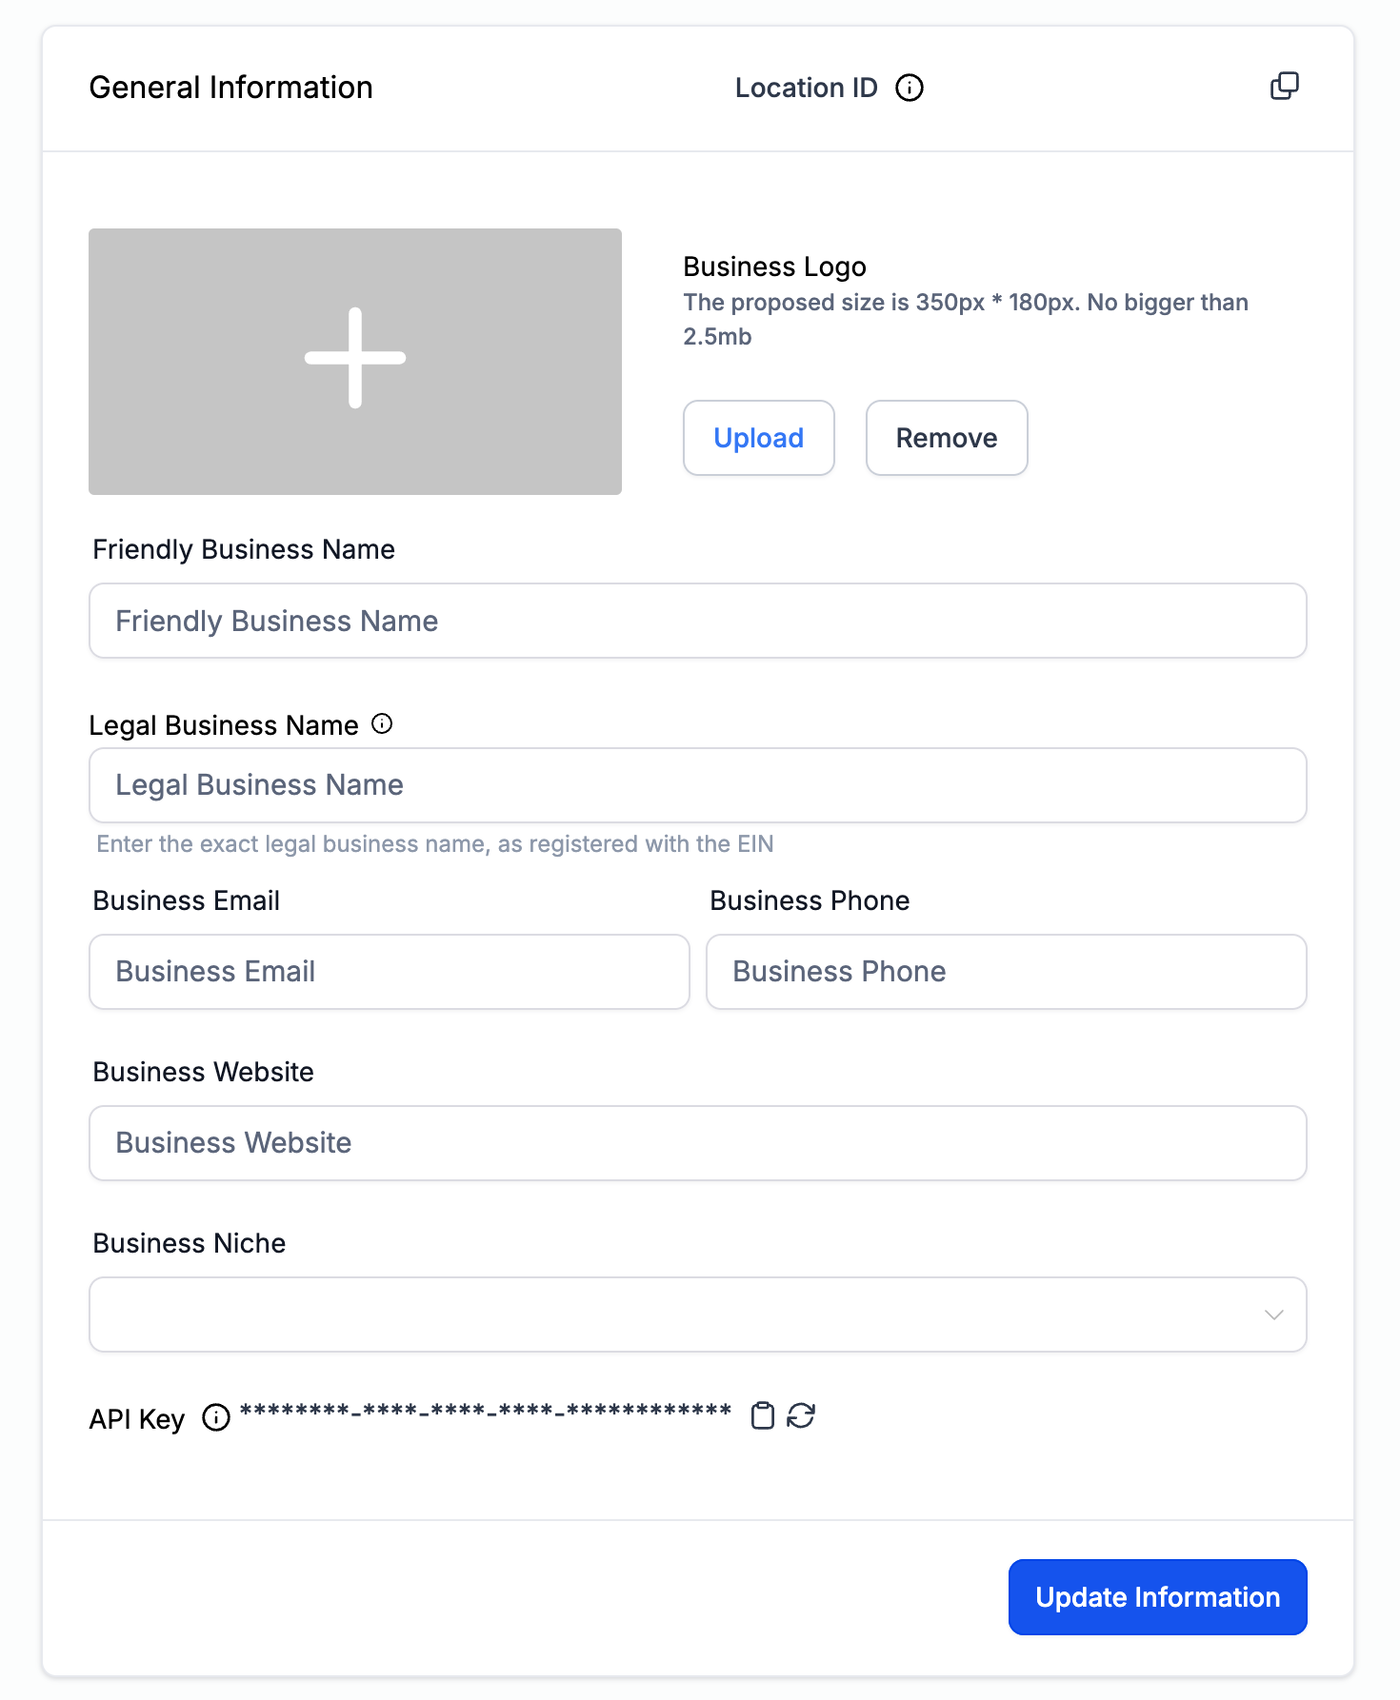Screen dimensions: 1400x1700
Task: Click the masked API key value
Action: 486,1411
